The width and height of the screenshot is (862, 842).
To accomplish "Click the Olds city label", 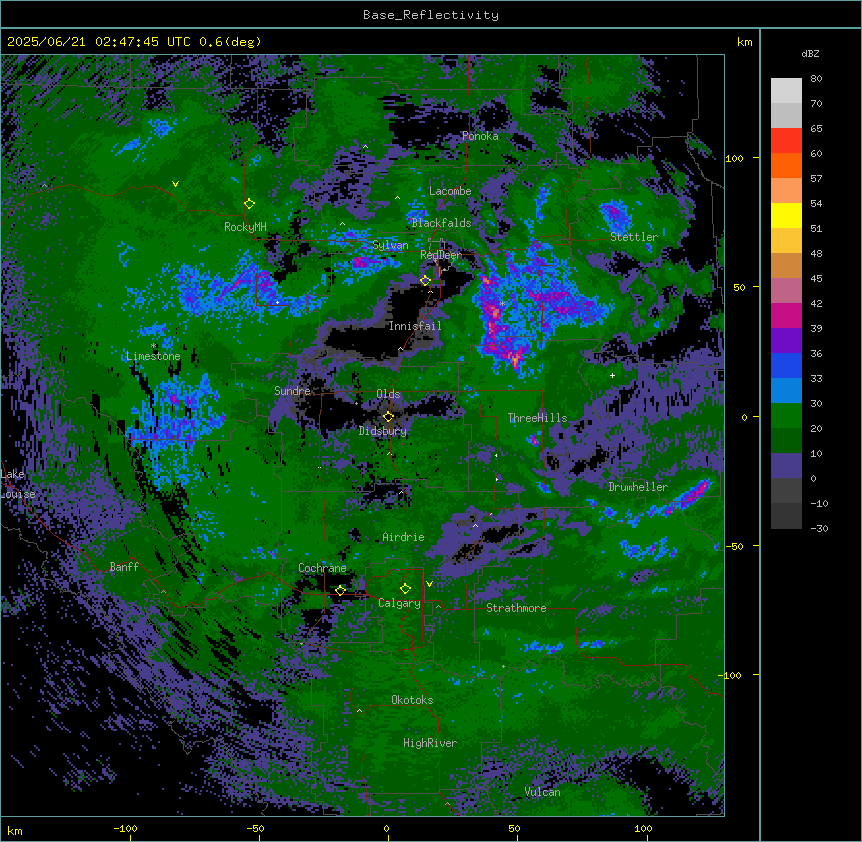I will tap(388, 394).
